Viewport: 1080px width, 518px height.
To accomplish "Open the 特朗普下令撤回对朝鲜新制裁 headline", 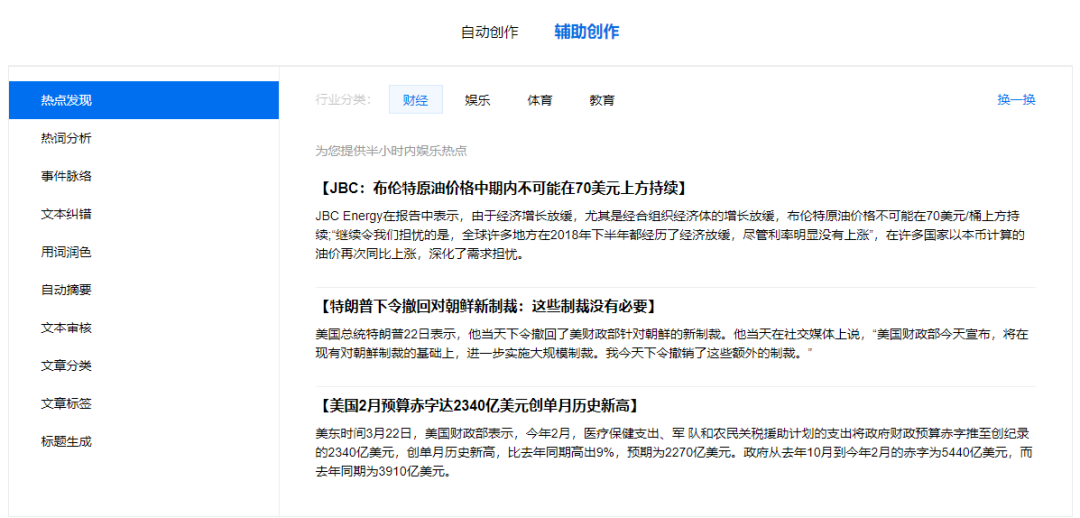I will 487,306.
